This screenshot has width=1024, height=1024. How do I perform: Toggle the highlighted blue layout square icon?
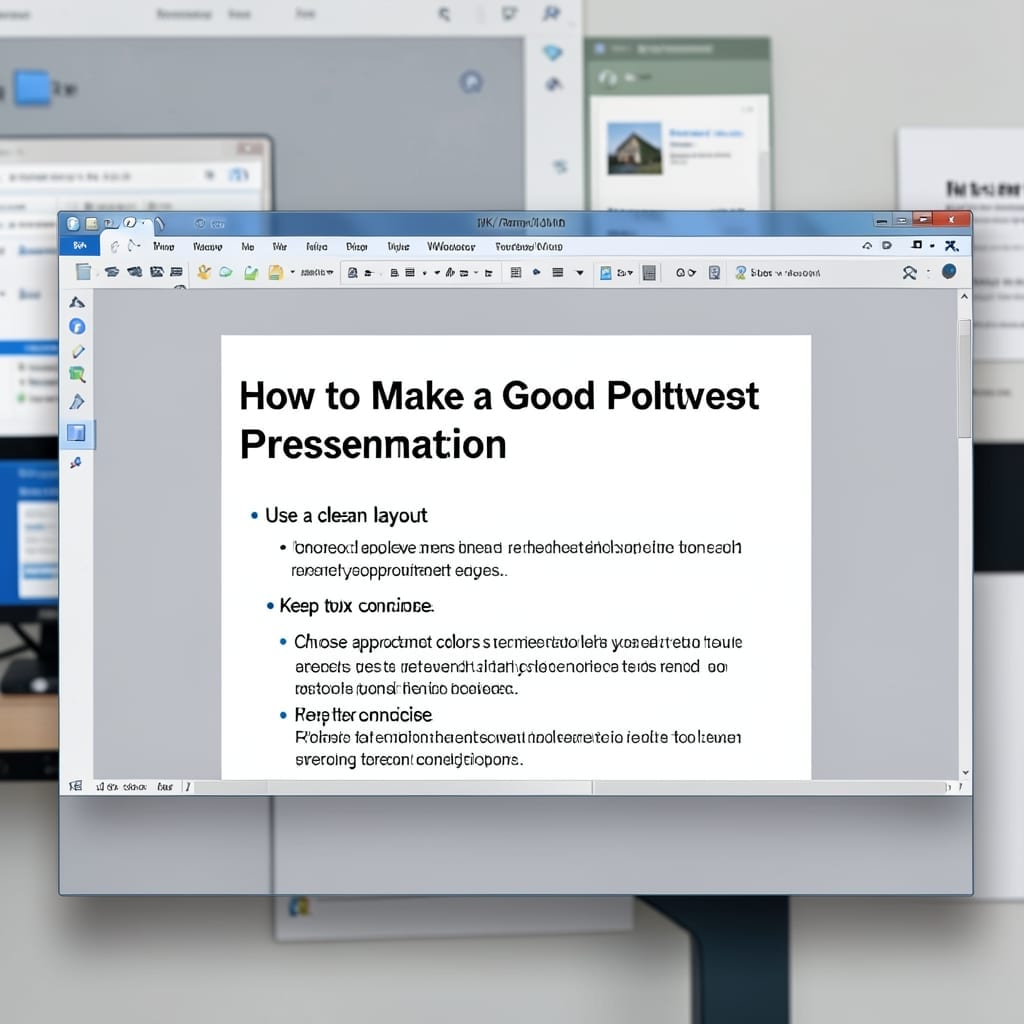click(76, 433)
